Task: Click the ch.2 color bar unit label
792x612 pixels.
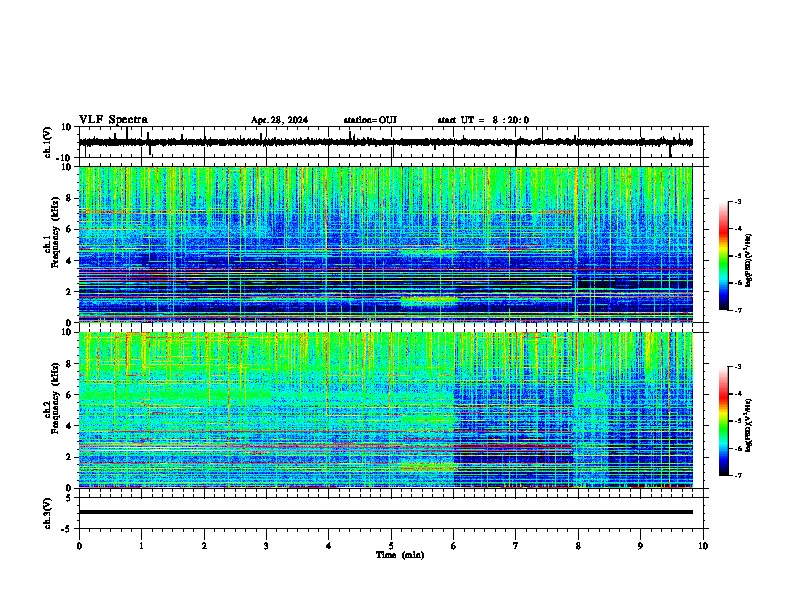Action: click(749, 425)
